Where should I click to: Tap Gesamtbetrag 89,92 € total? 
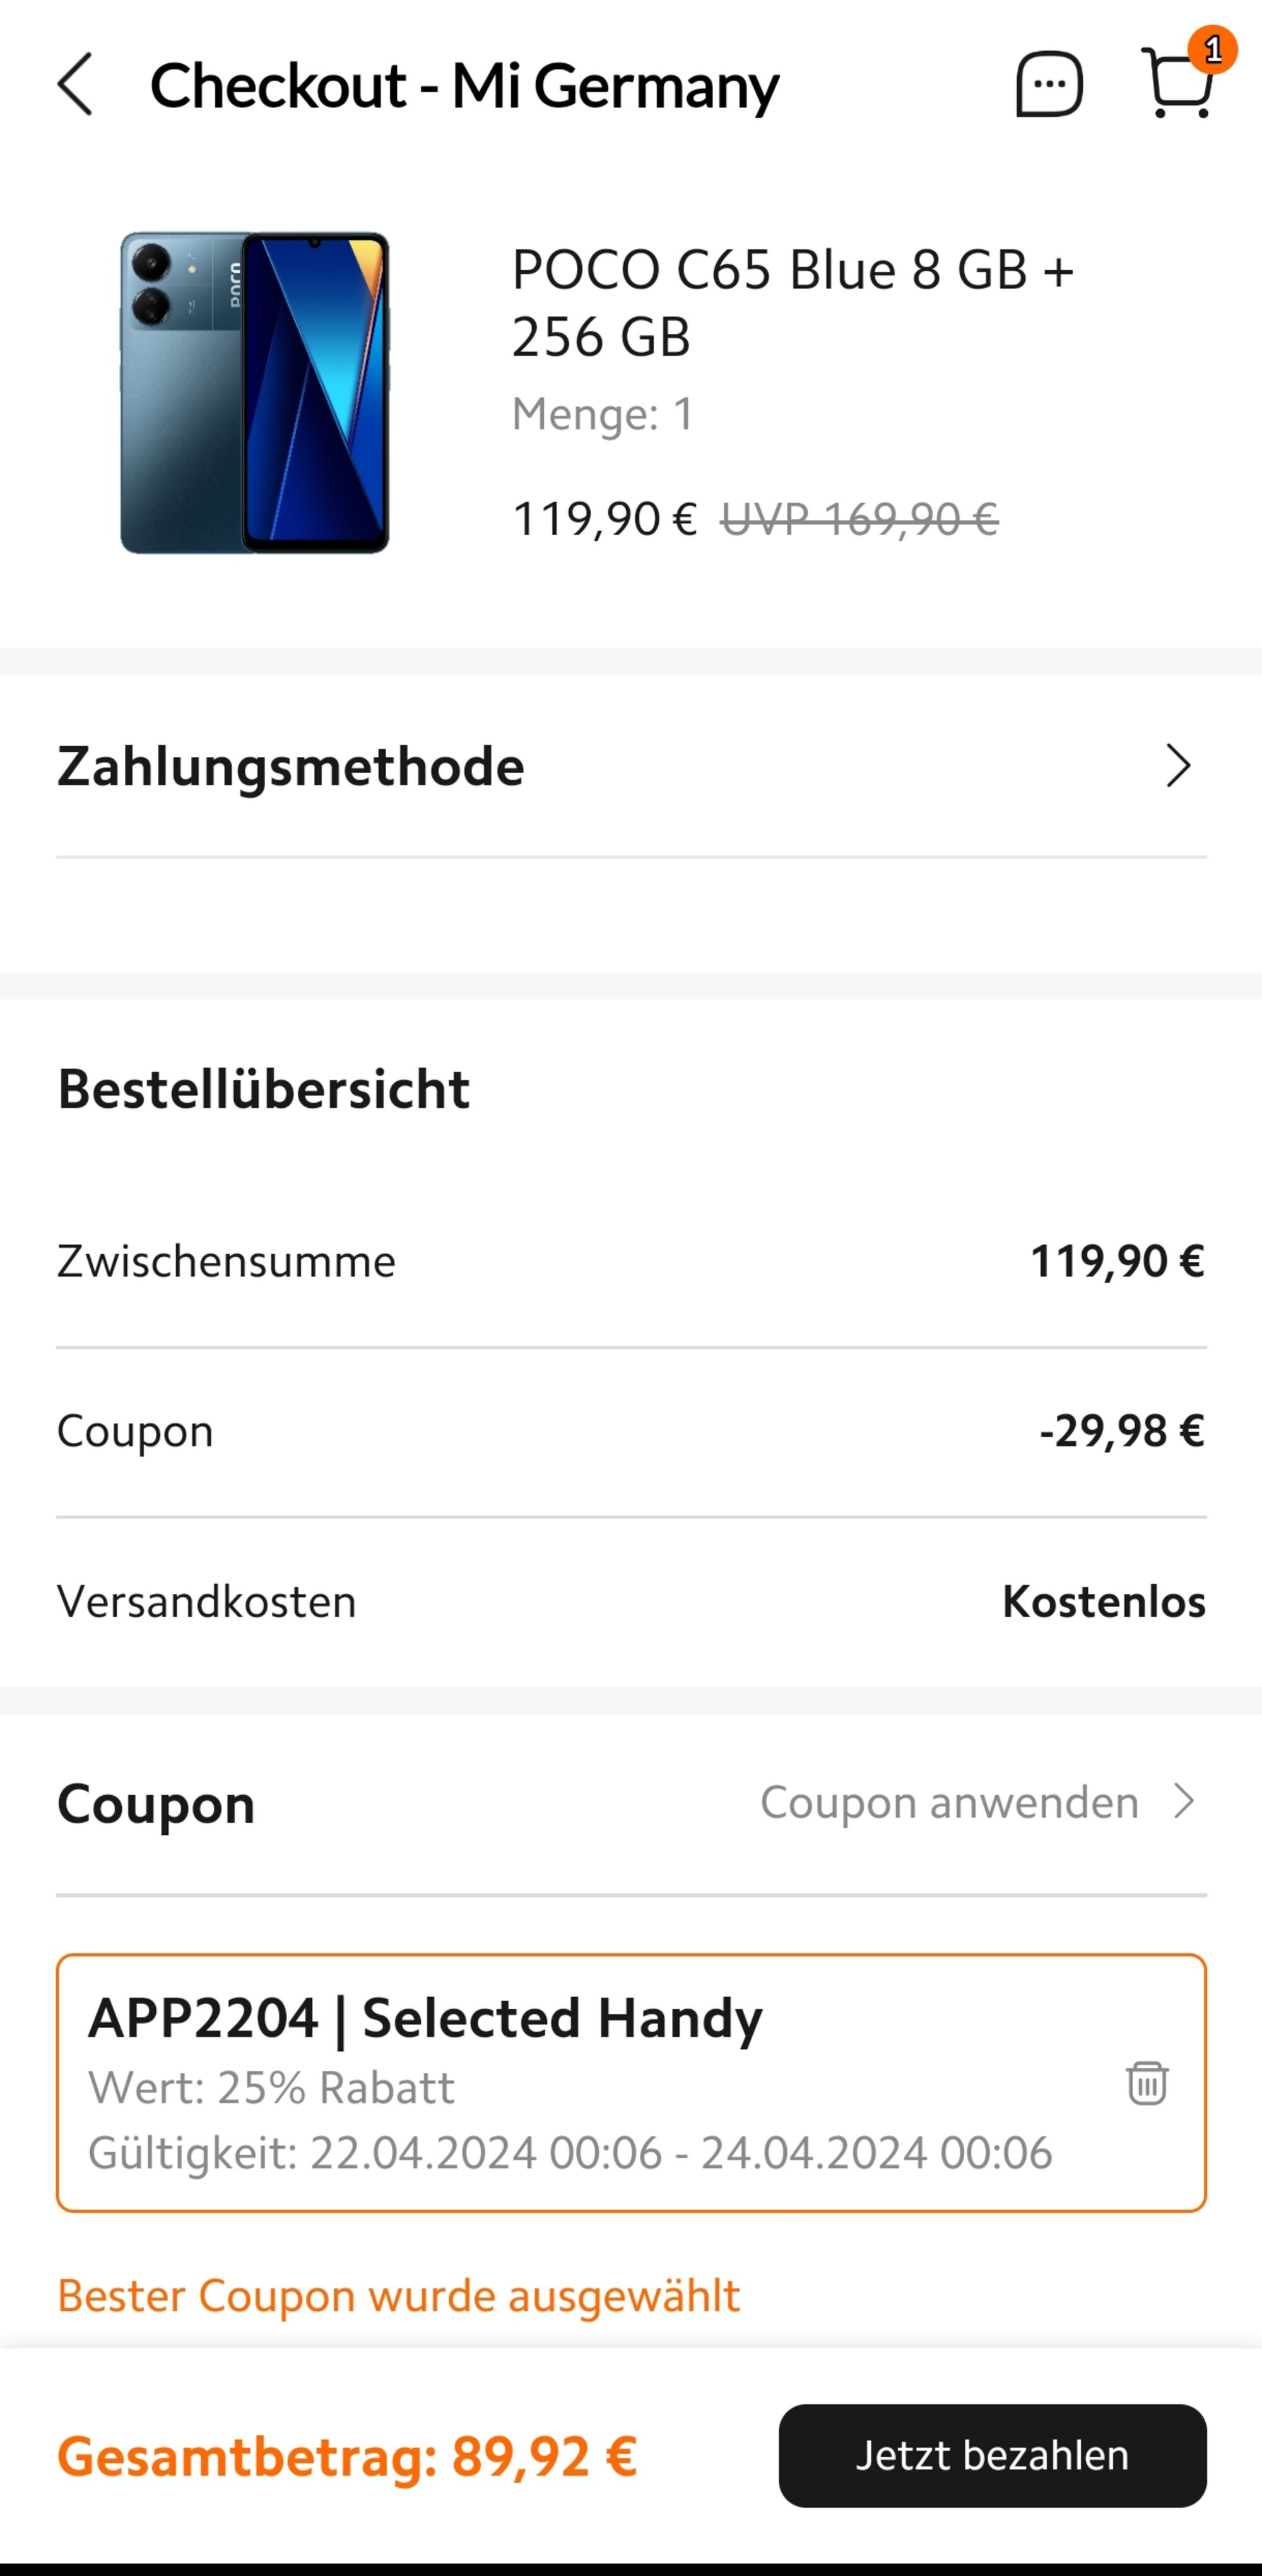(x=346, y=2456)
